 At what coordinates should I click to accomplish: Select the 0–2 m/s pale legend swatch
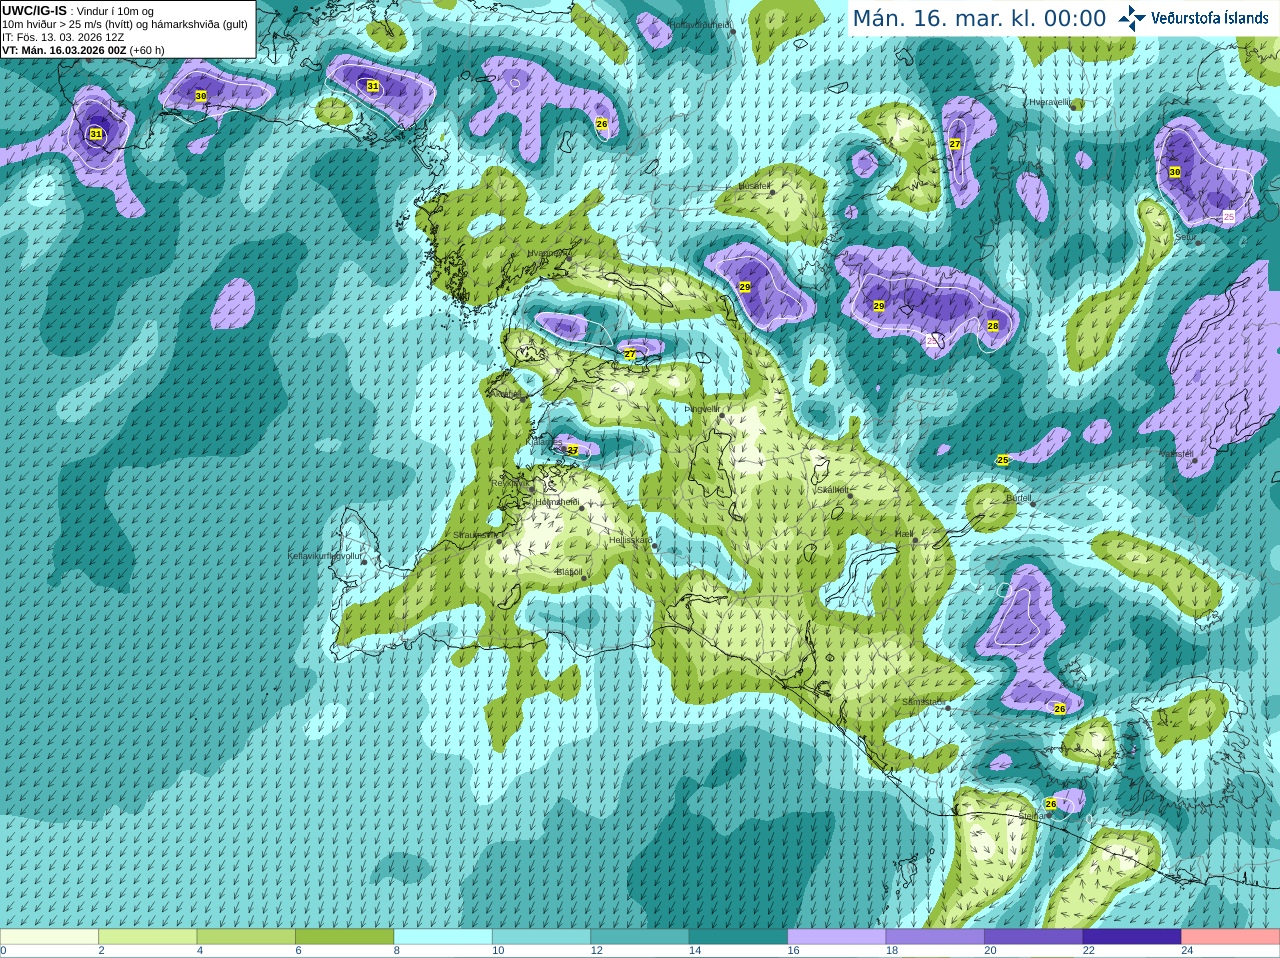[49, 937]
